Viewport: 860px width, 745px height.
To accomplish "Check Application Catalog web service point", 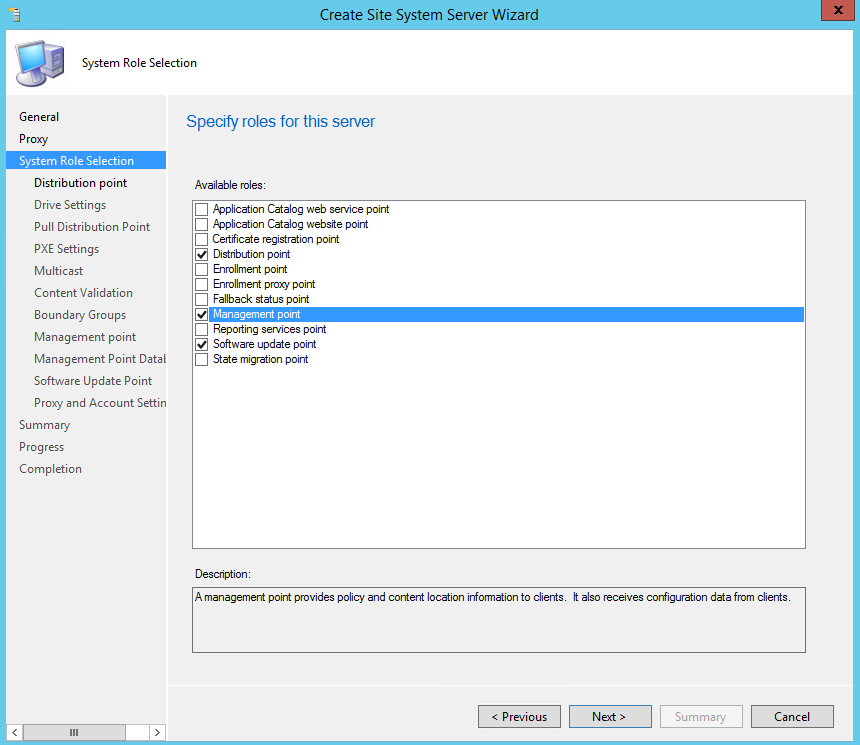I will [202, 210].
